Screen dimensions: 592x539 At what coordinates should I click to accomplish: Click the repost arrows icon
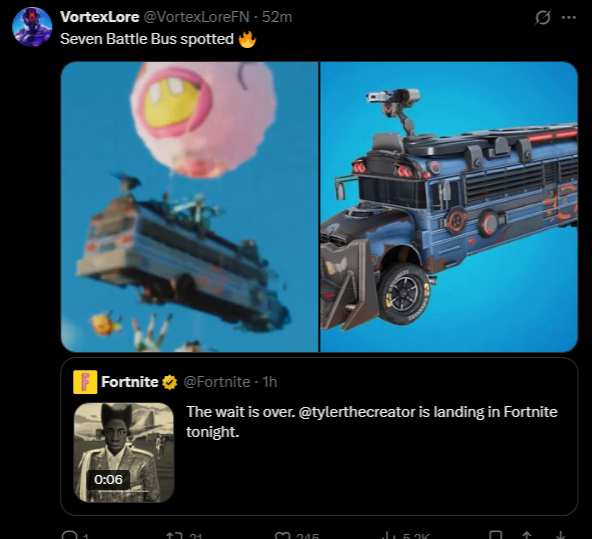pyautogui.click(x=174, y=536)
